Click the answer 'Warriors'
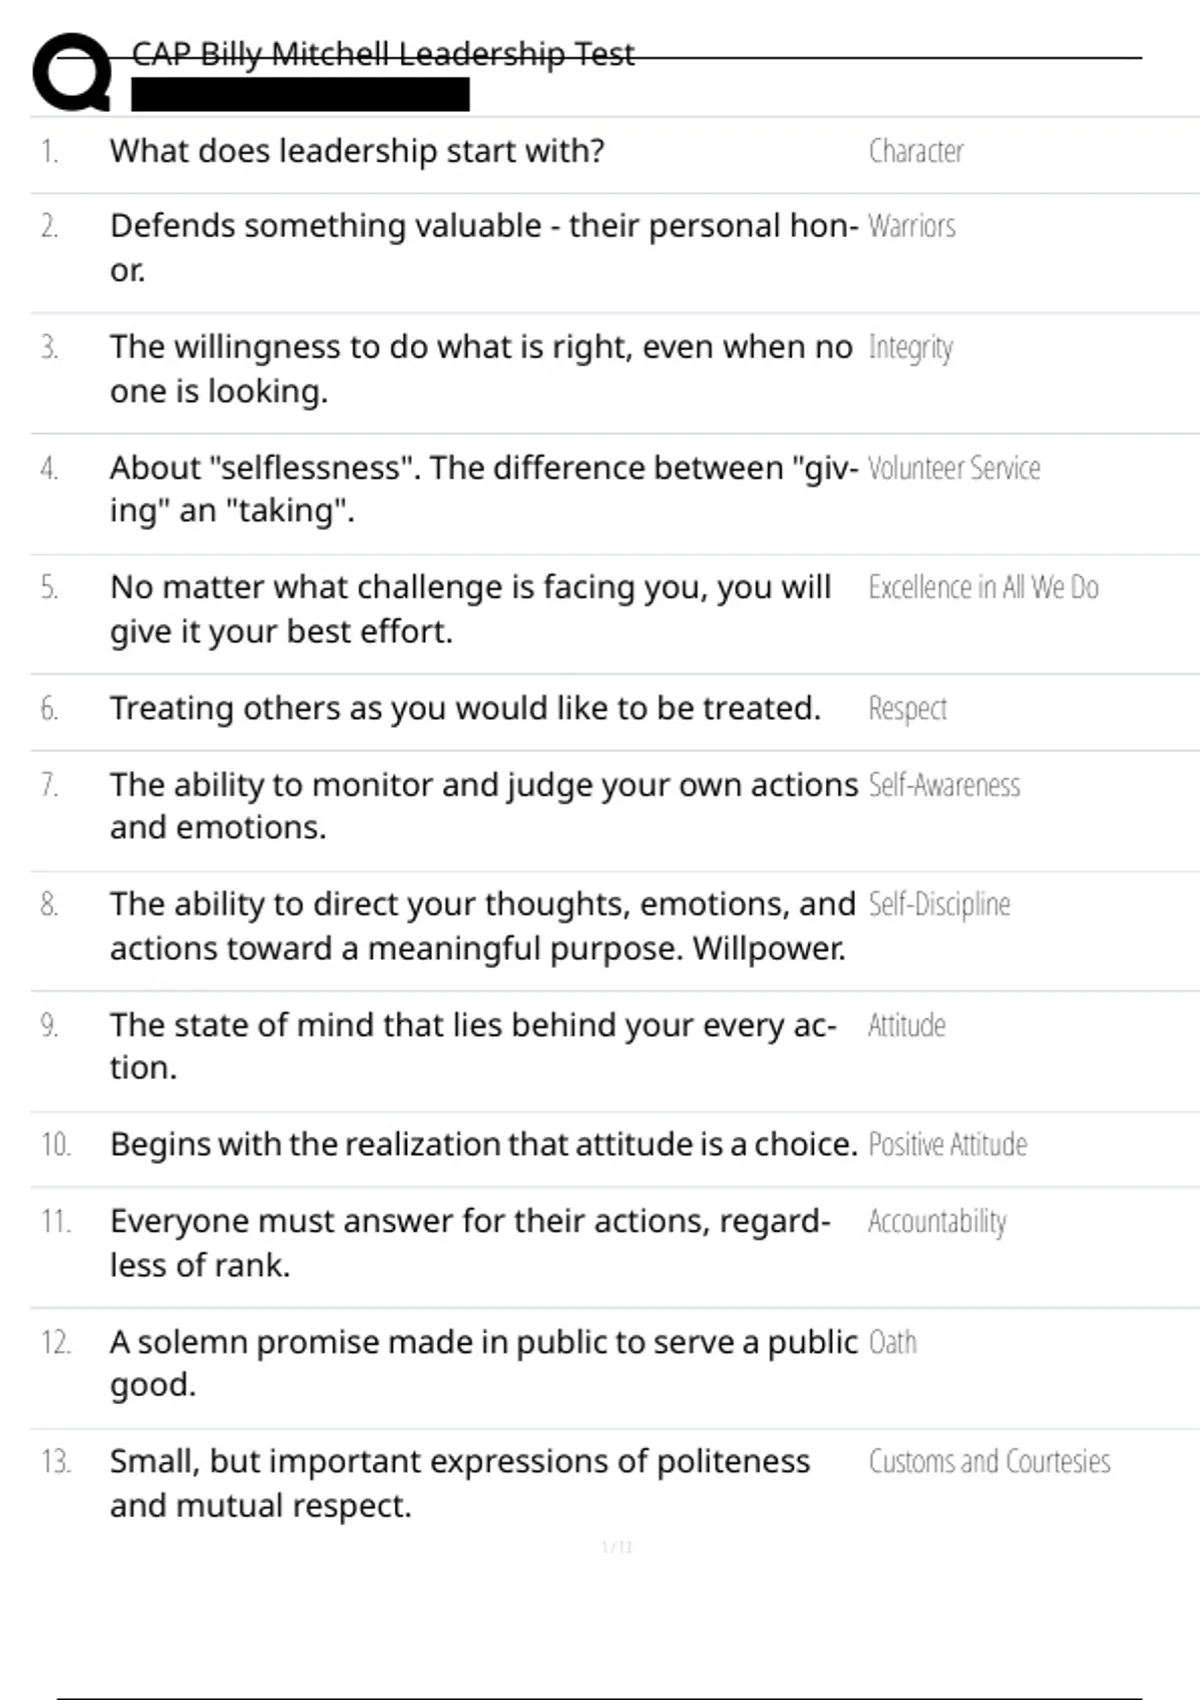The height and width of the screenshot is (1700, 1200). [911, 226]
